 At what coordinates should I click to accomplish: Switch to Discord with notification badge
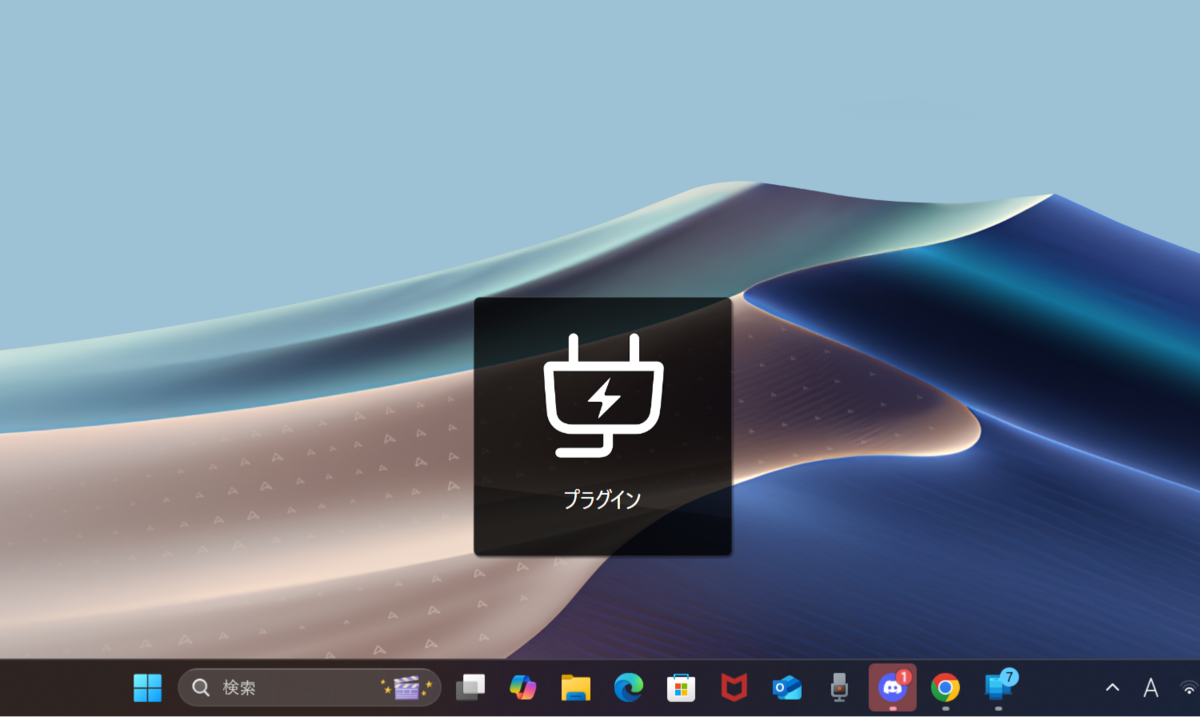pyautogui.click(x=892, y=687)
